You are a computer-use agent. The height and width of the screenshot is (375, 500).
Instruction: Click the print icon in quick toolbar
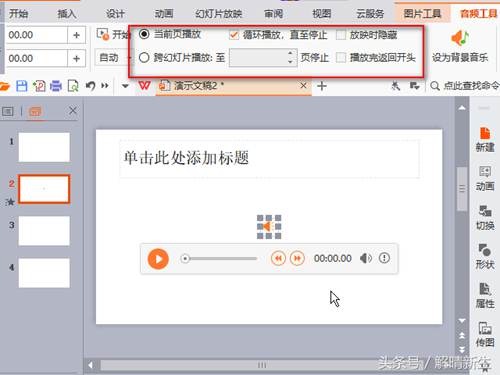pos(56,86)
